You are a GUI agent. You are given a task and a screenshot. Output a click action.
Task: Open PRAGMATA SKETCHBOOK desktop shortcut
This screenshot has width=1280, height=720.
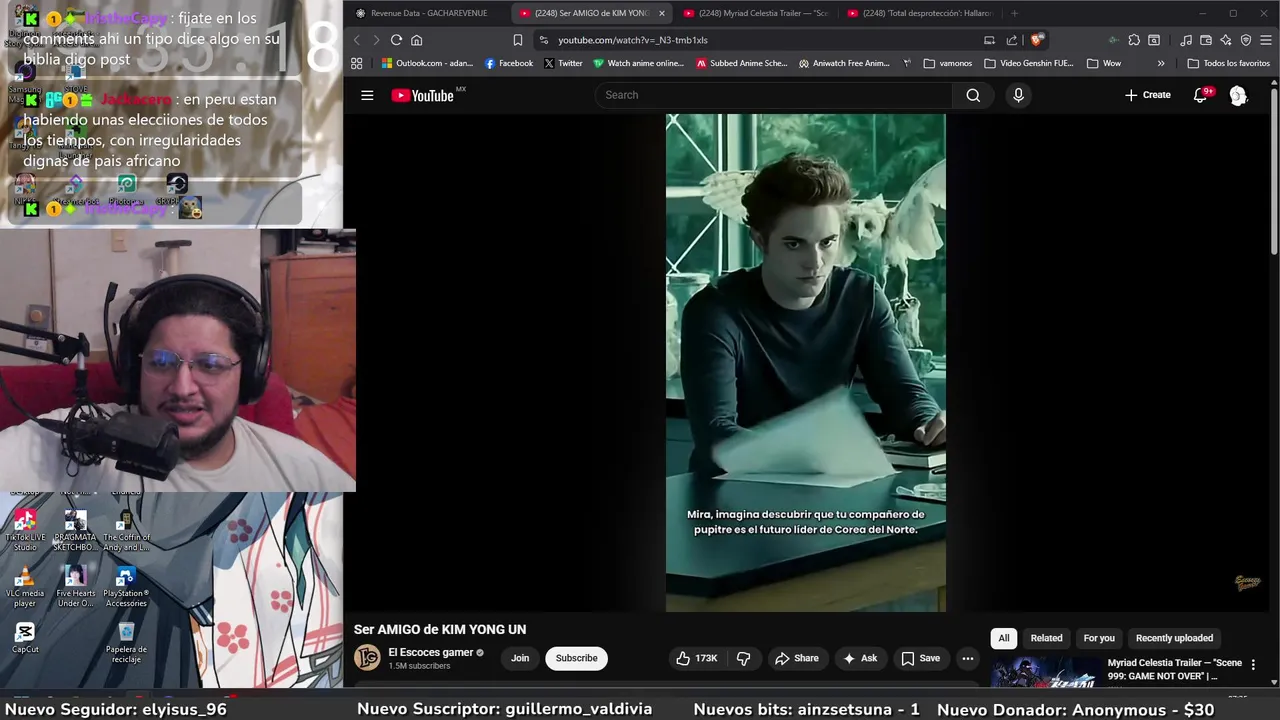coord(75,530)
